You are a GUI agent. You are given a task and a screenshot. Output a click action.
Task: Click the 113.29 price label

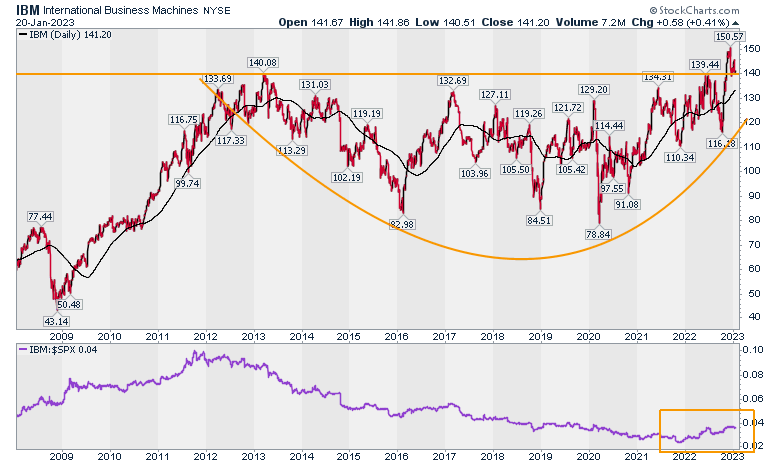(x=292, y=151)
